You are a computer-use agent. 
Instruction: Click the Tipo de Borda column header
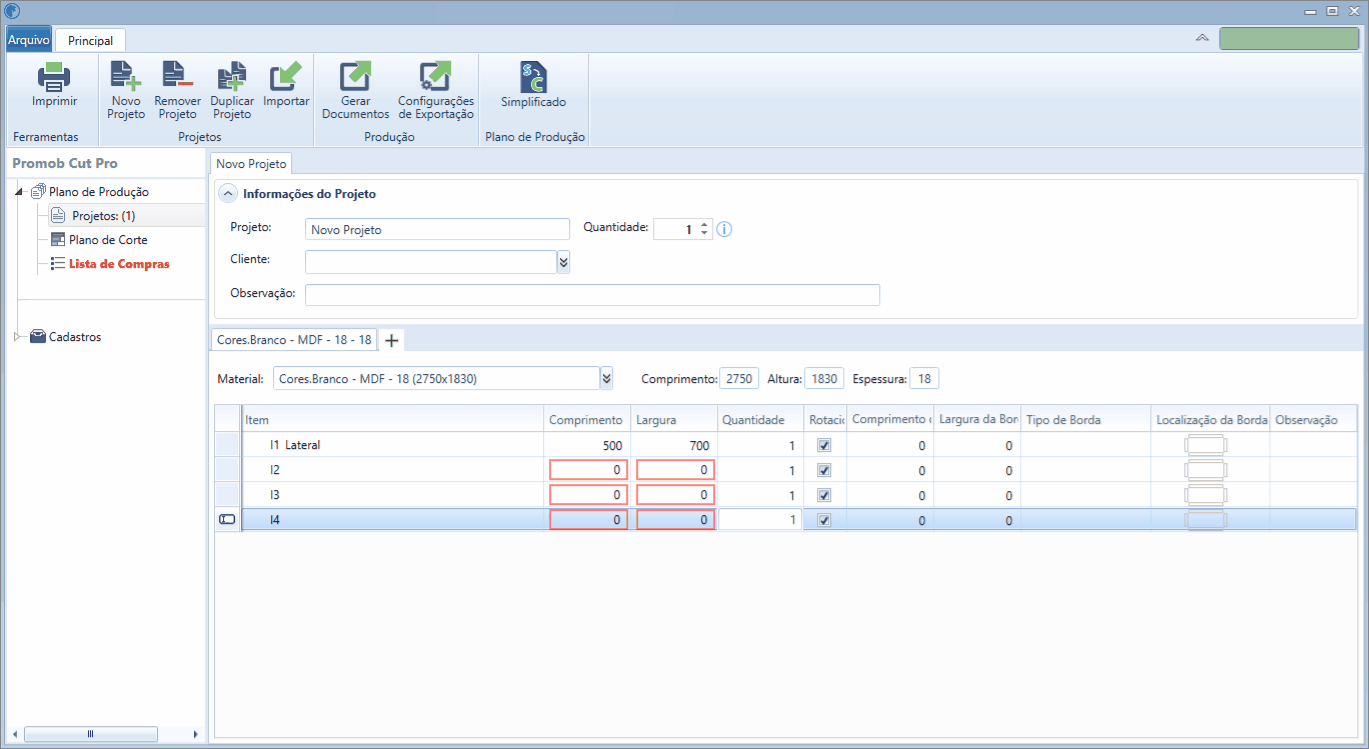pos(1085,420)
